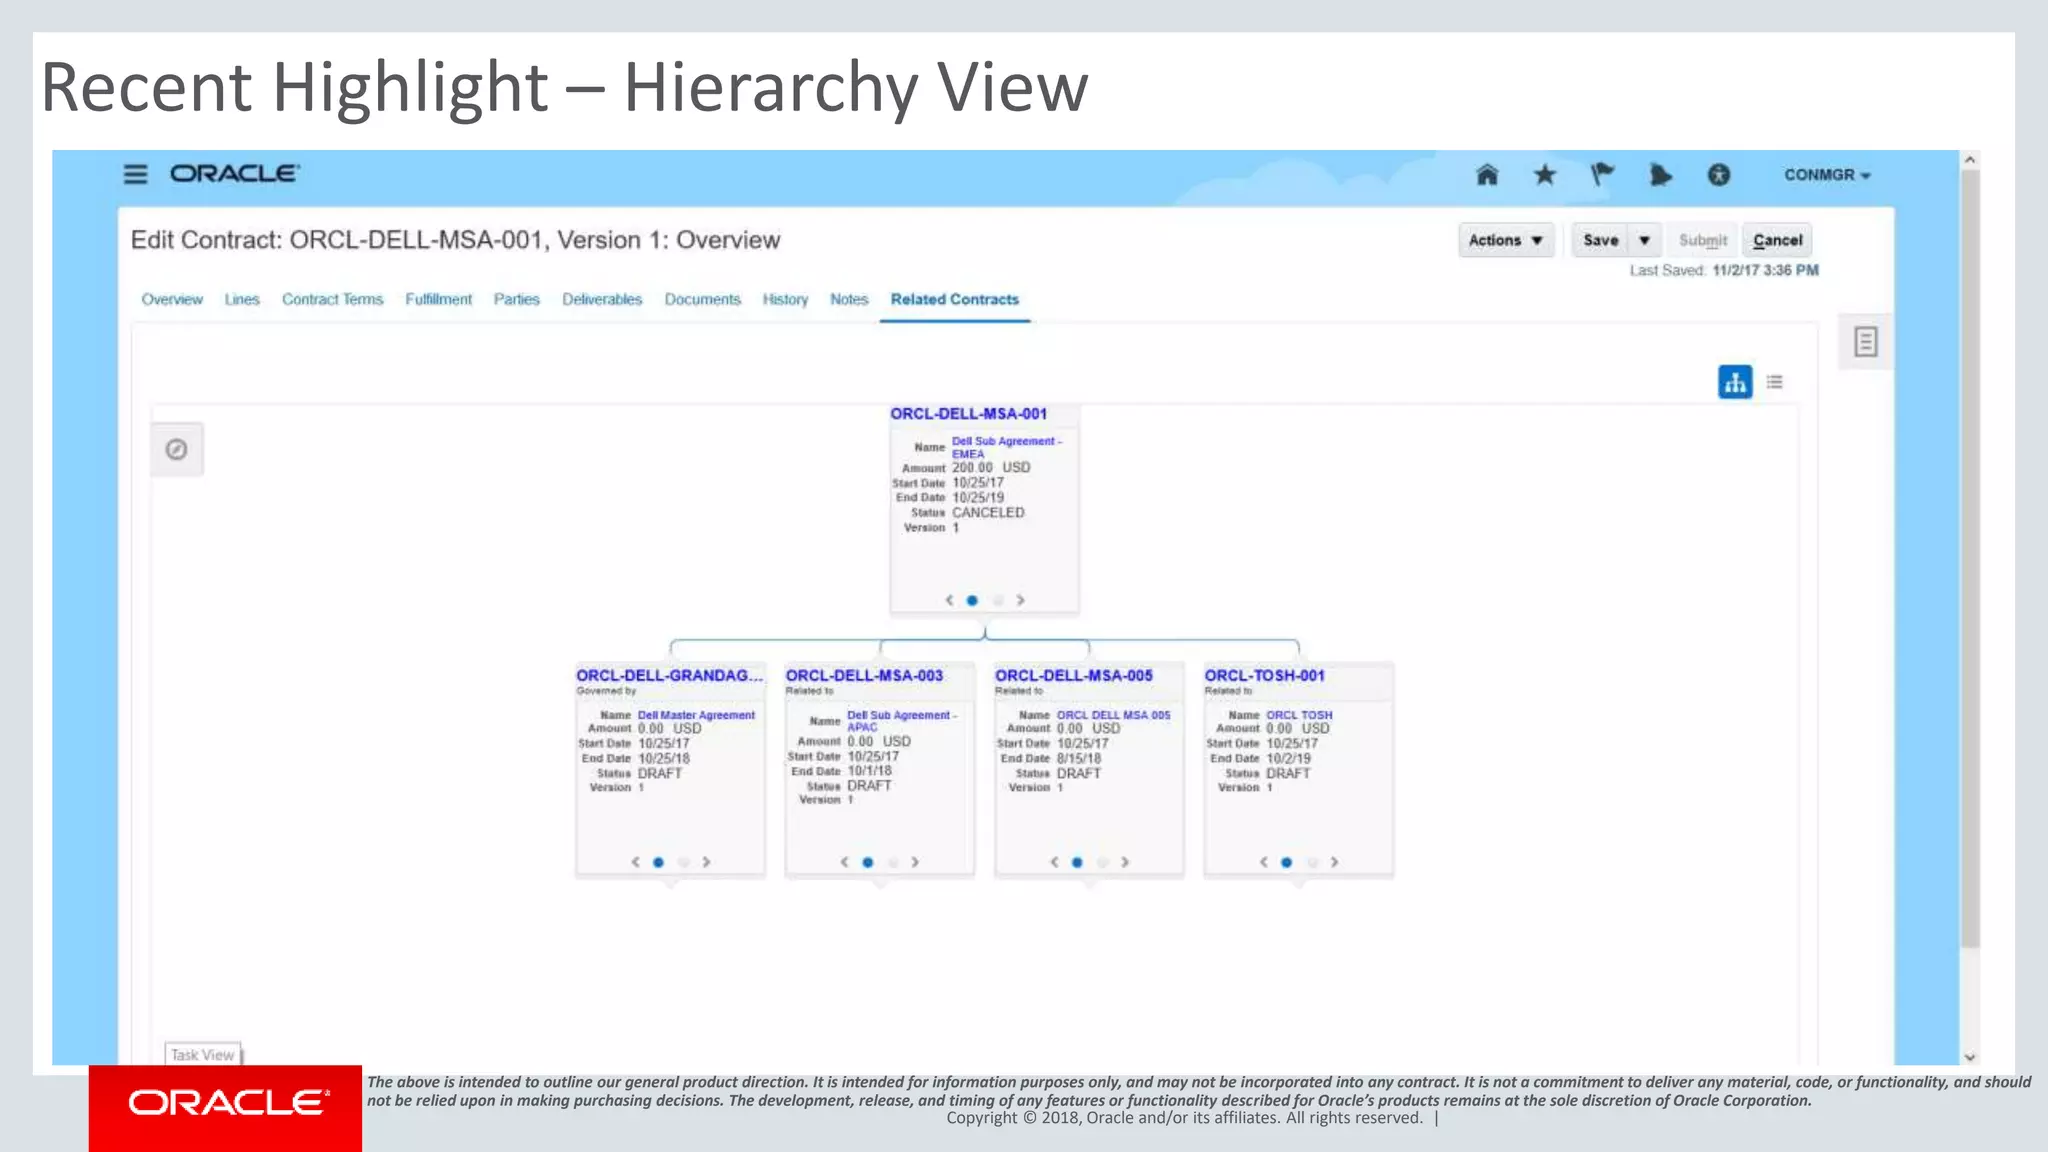Open ORCL-TOSH-001 contract link
This screenshot has width=2048, height=1152.
(1264, 676)
